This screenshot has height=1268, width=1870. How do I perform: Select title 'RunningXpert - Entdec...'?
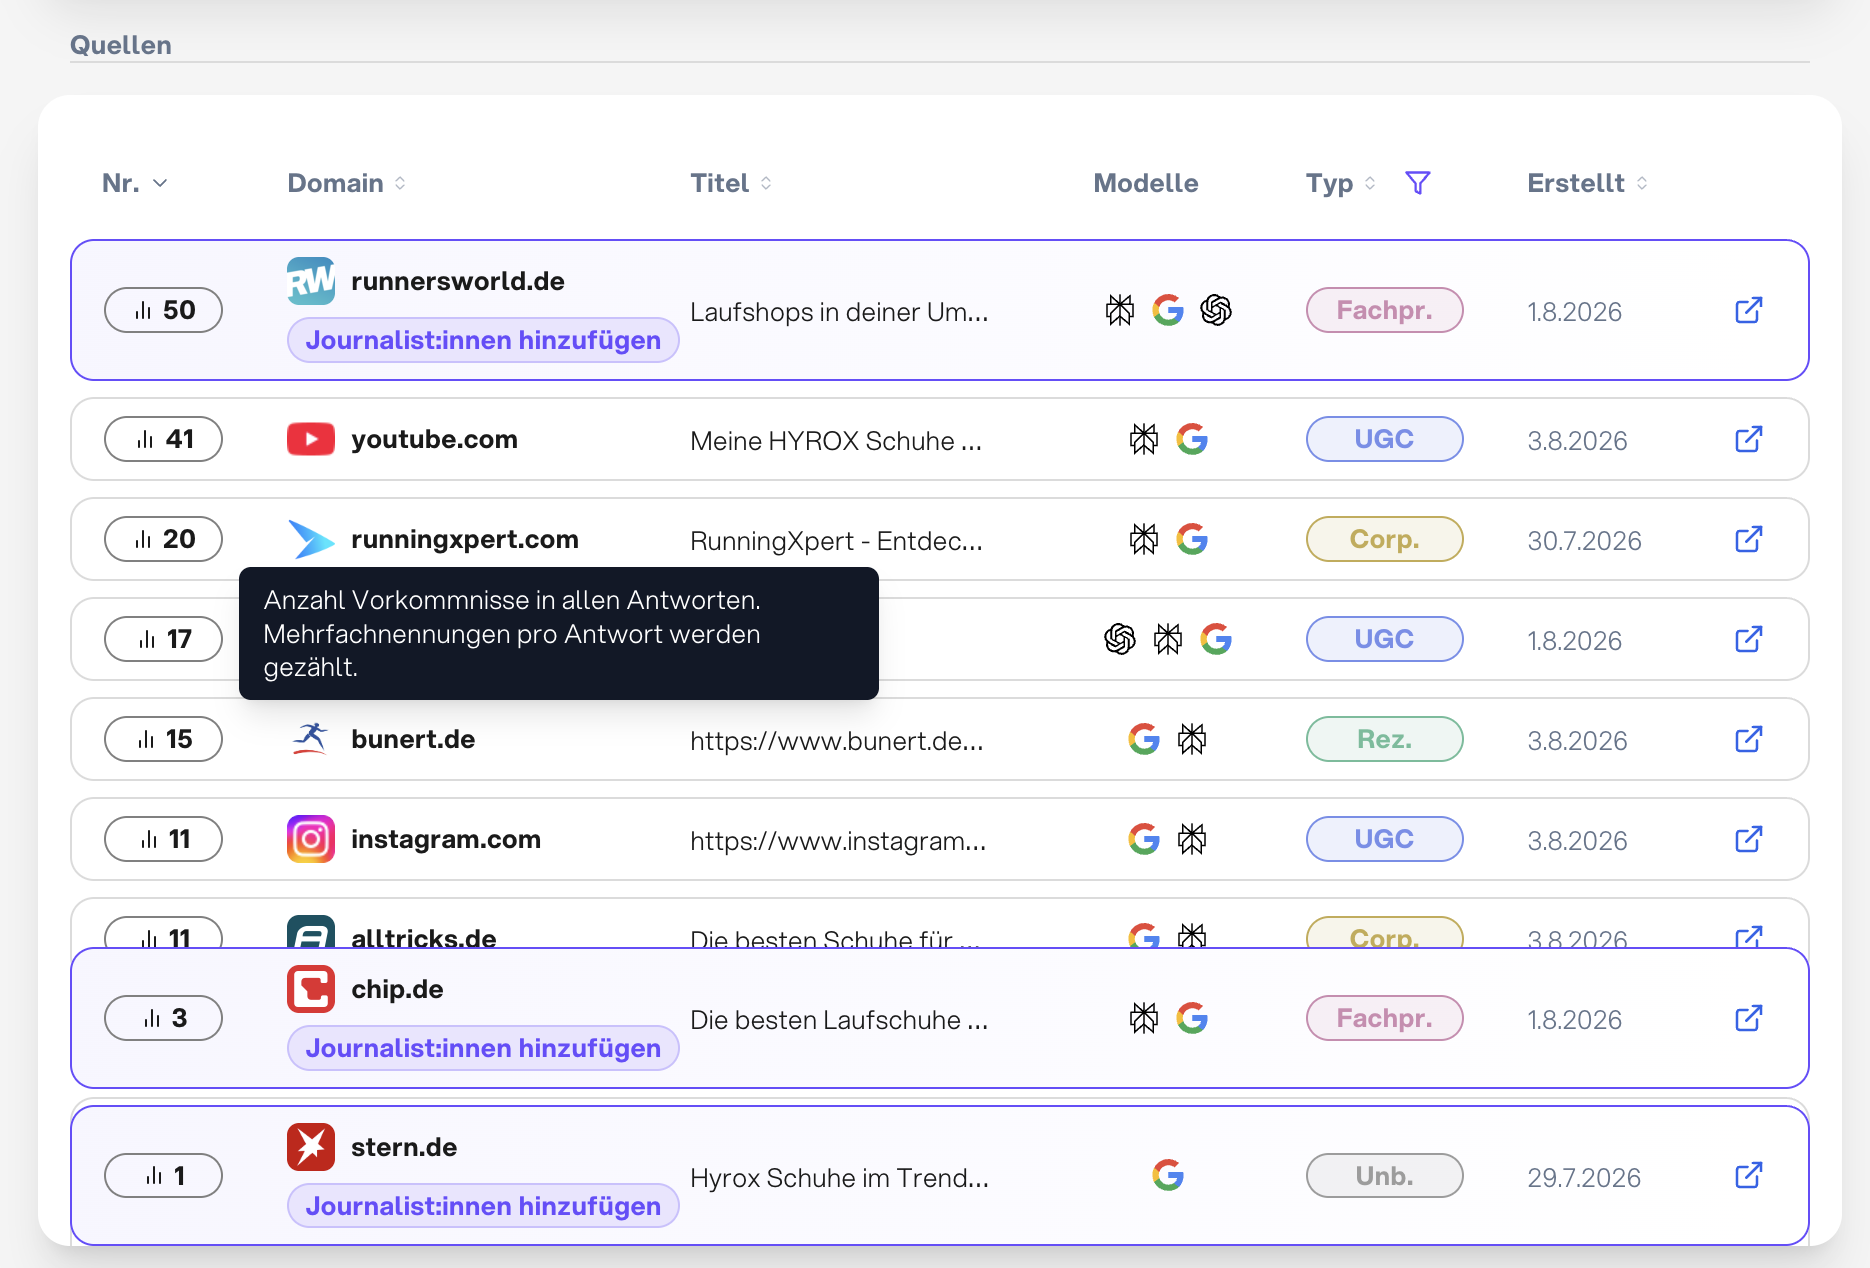pyautogui.click(x=836, y=541)
